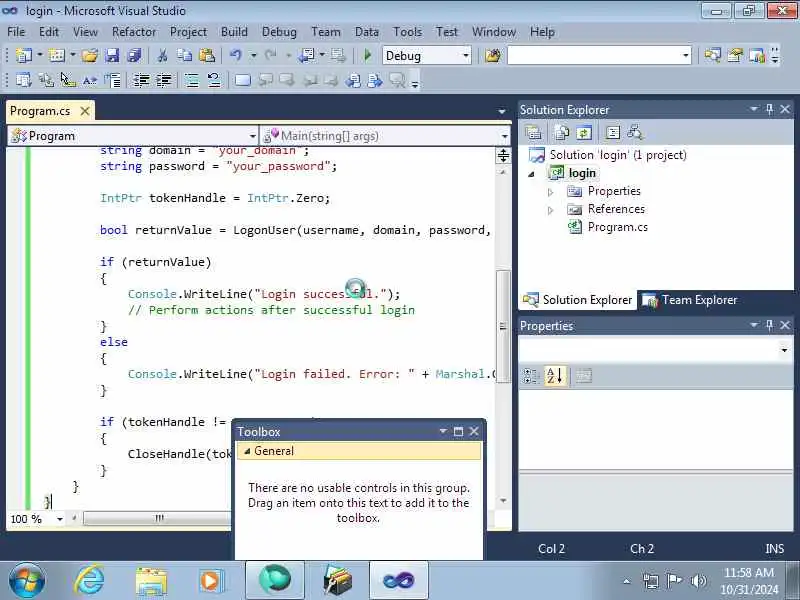Open the File menu
The height and width of the screenshot is (600, 800).
(16, 32)
